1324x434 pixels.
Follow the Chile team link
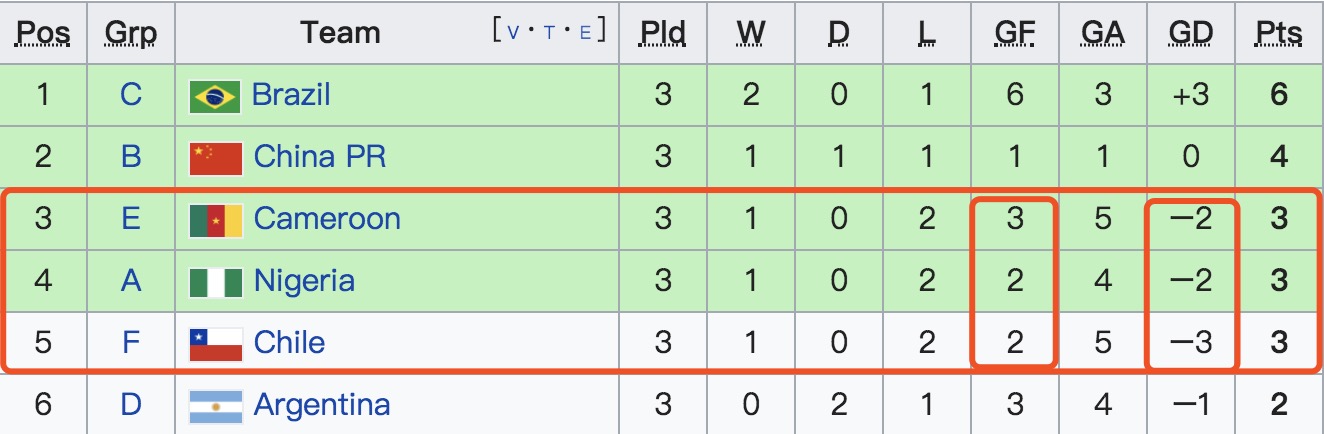click(x=289, y=342)
